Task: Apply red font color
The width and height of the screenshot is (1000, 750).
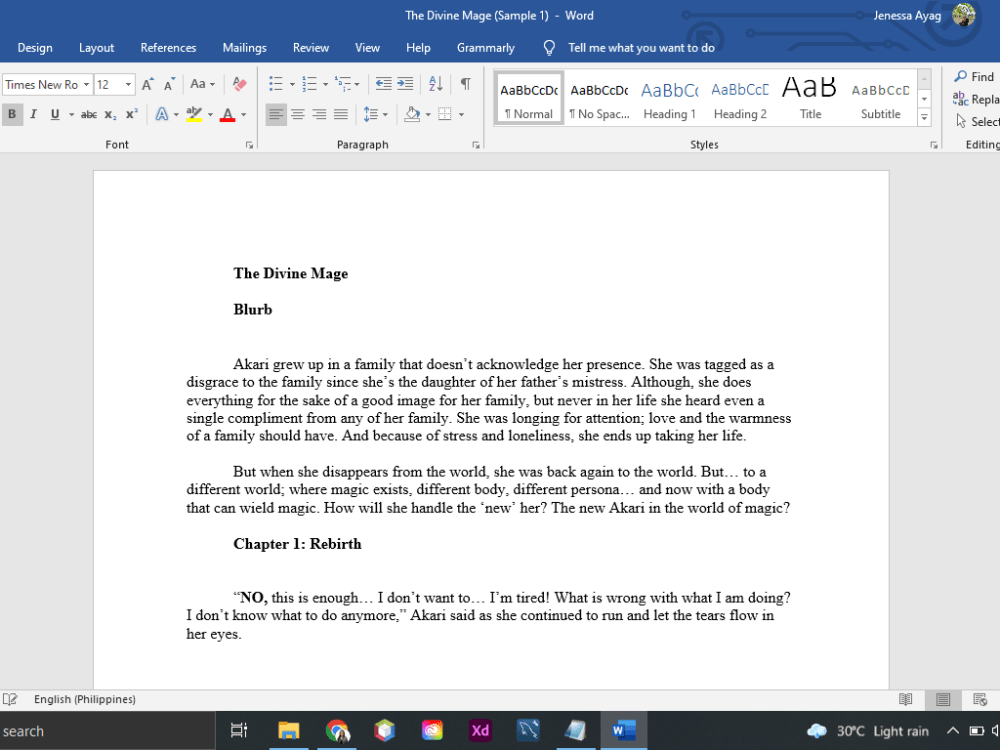Action: pyautogui.click(x=227, y=115)
